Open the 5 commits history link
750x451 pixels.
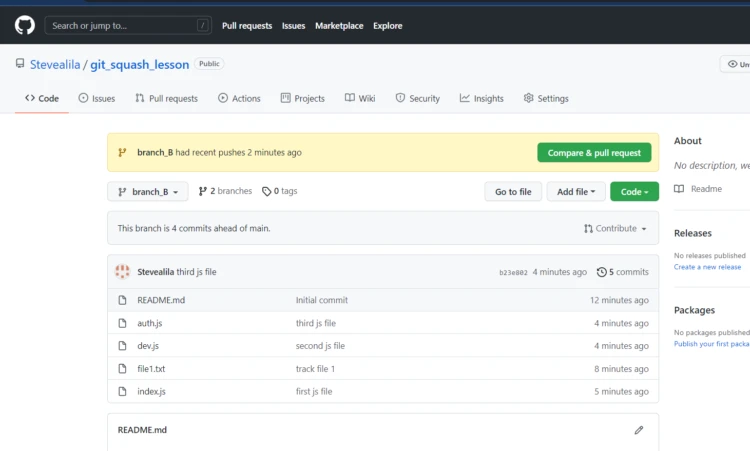point(622,272)
